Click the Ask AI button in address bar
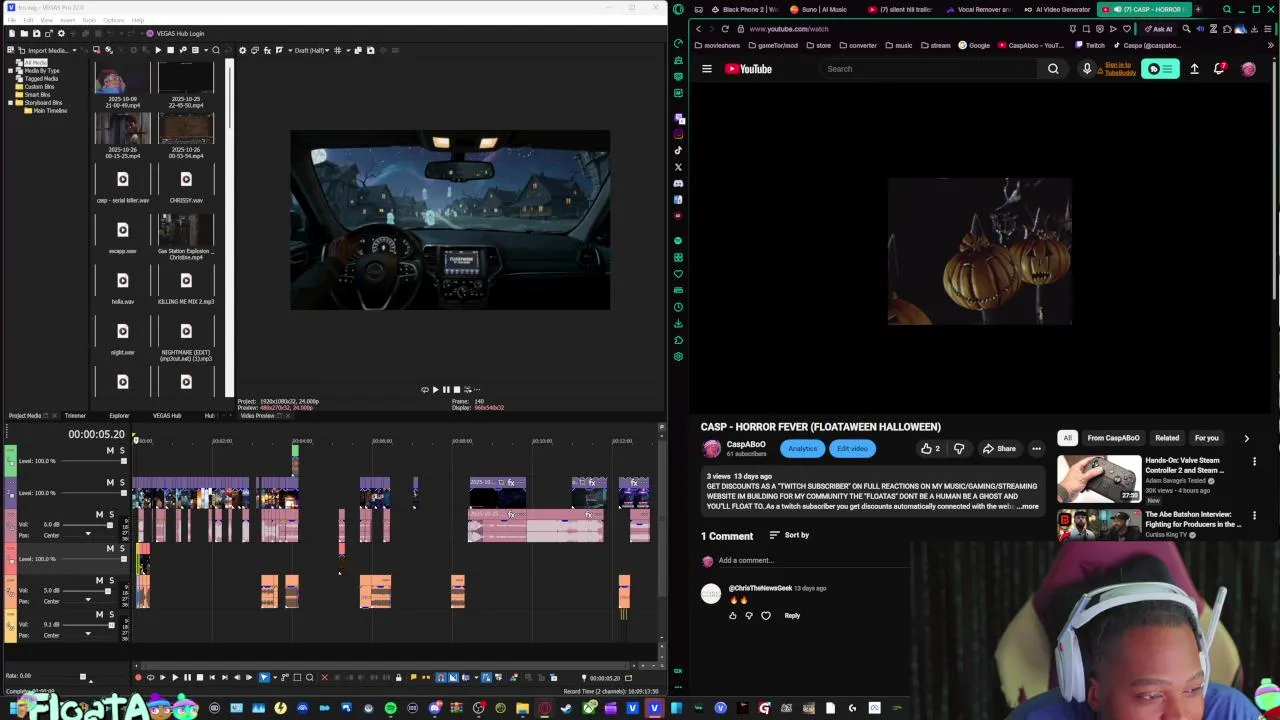The width and height of the screenshot is (1280, 720). (x=1157, y=28)
